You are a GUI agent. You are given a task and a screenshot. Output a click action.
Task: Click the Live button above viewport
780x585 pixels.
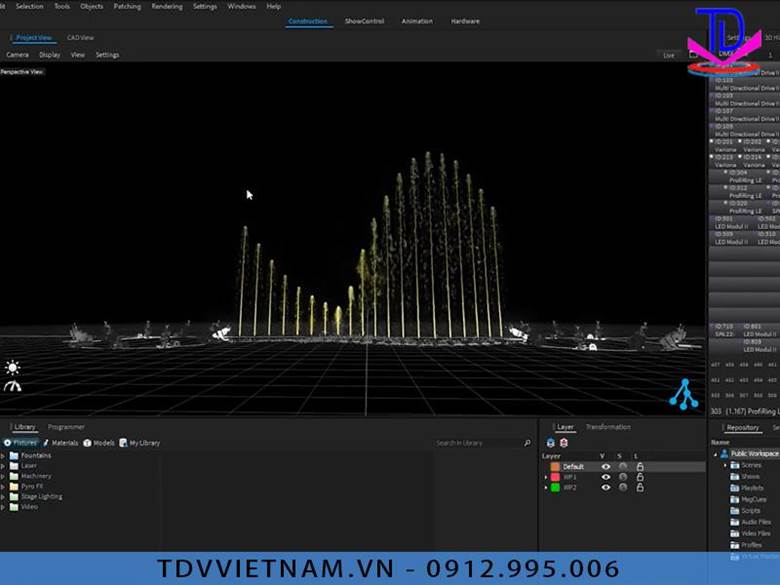pos(669,55)
